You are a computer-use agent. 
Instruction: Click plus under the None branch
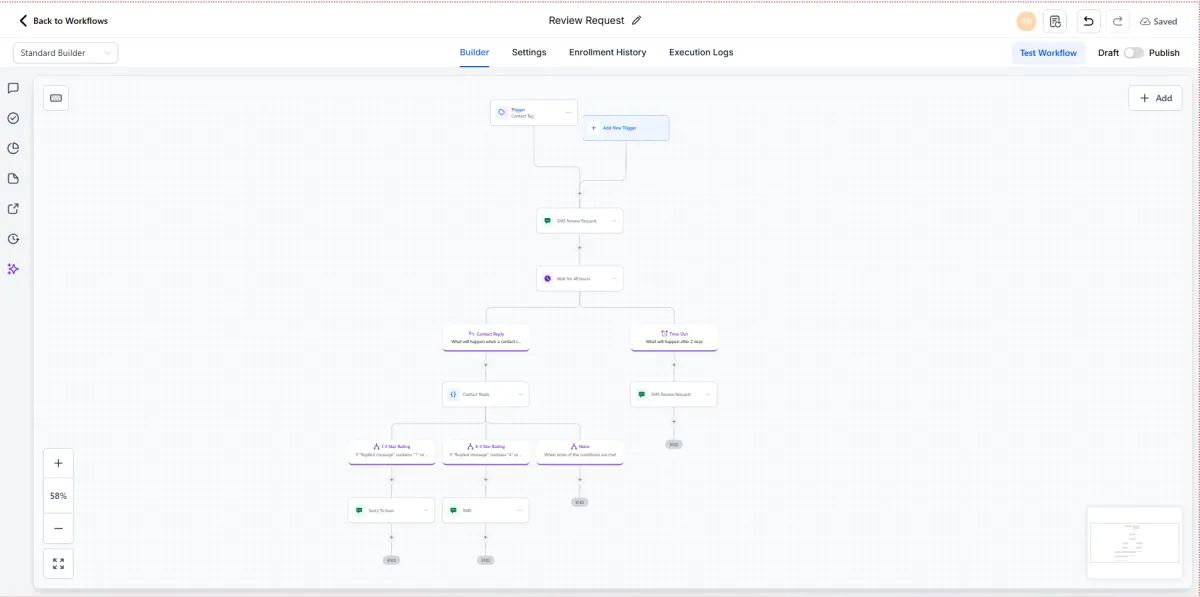(580, 480)
